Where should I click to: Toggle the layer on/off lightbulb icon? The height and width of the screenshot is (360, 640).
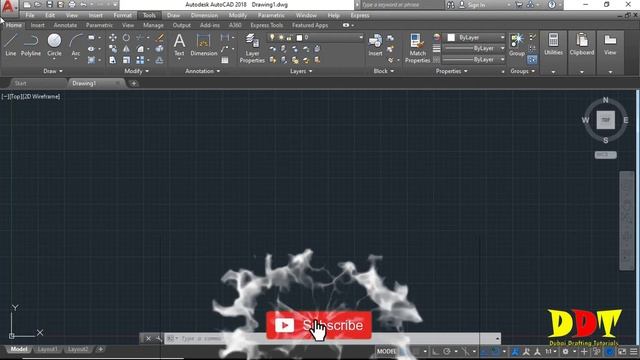(272, 38)
